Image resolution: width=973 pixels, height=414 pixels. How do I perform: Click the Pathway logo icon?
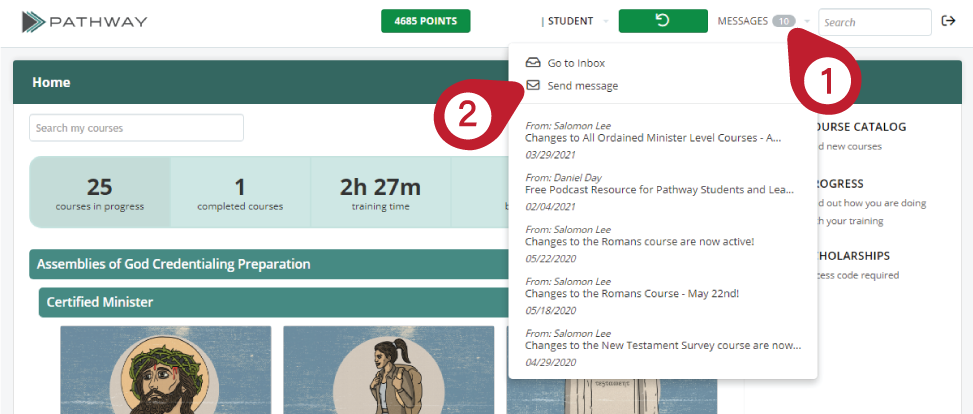coord(34,22)
